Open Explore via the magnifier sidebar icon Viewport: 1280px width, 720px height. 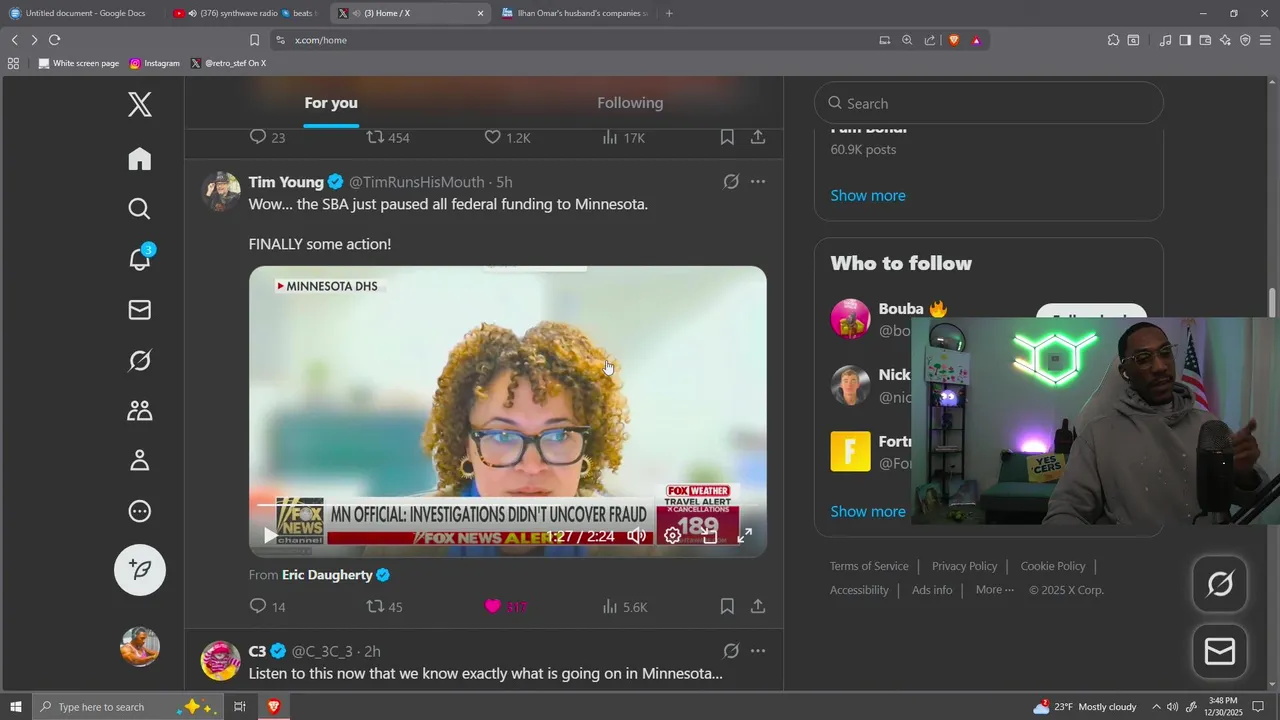pos(140,208)
